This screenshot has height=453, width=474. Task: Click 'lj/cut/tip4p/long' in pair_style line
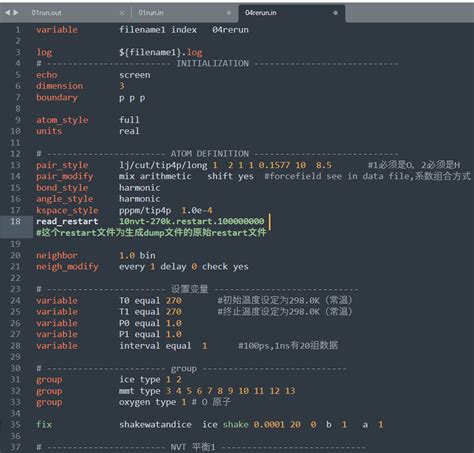[163, 165]
